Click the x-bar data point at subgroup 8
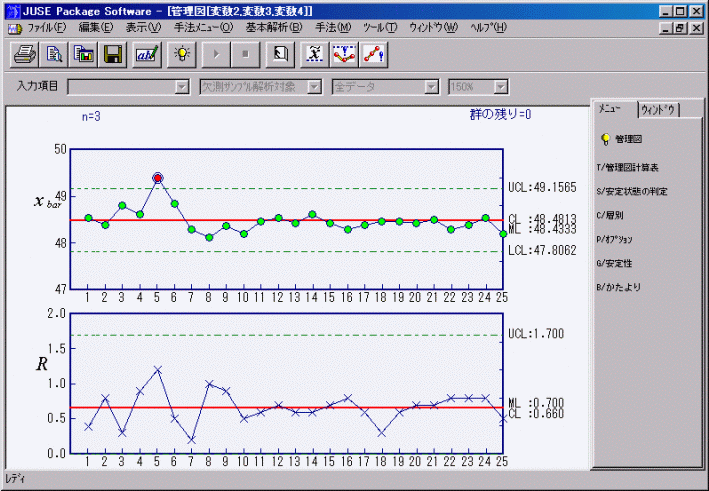709x491 pixels. [209, 237]
